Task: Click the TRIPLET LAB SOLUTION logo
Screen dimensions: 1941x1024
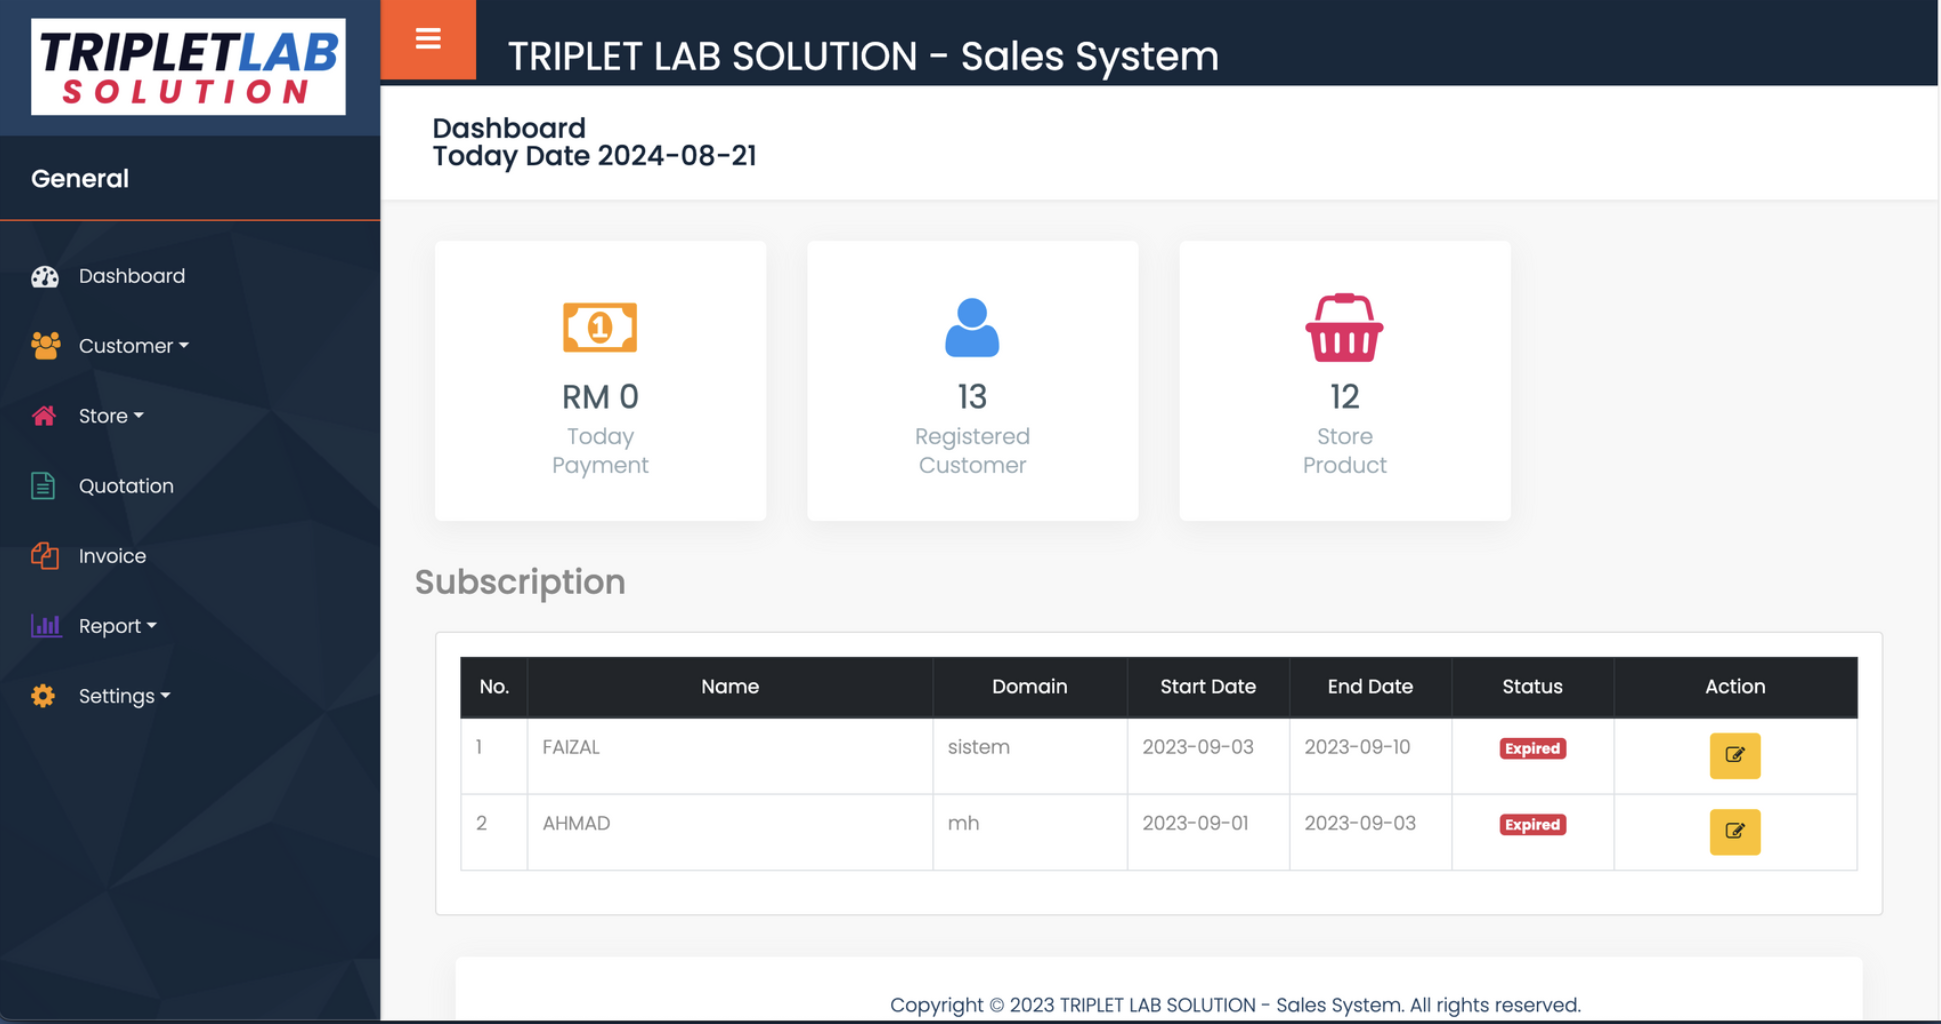Action: (x=187, y=67)
